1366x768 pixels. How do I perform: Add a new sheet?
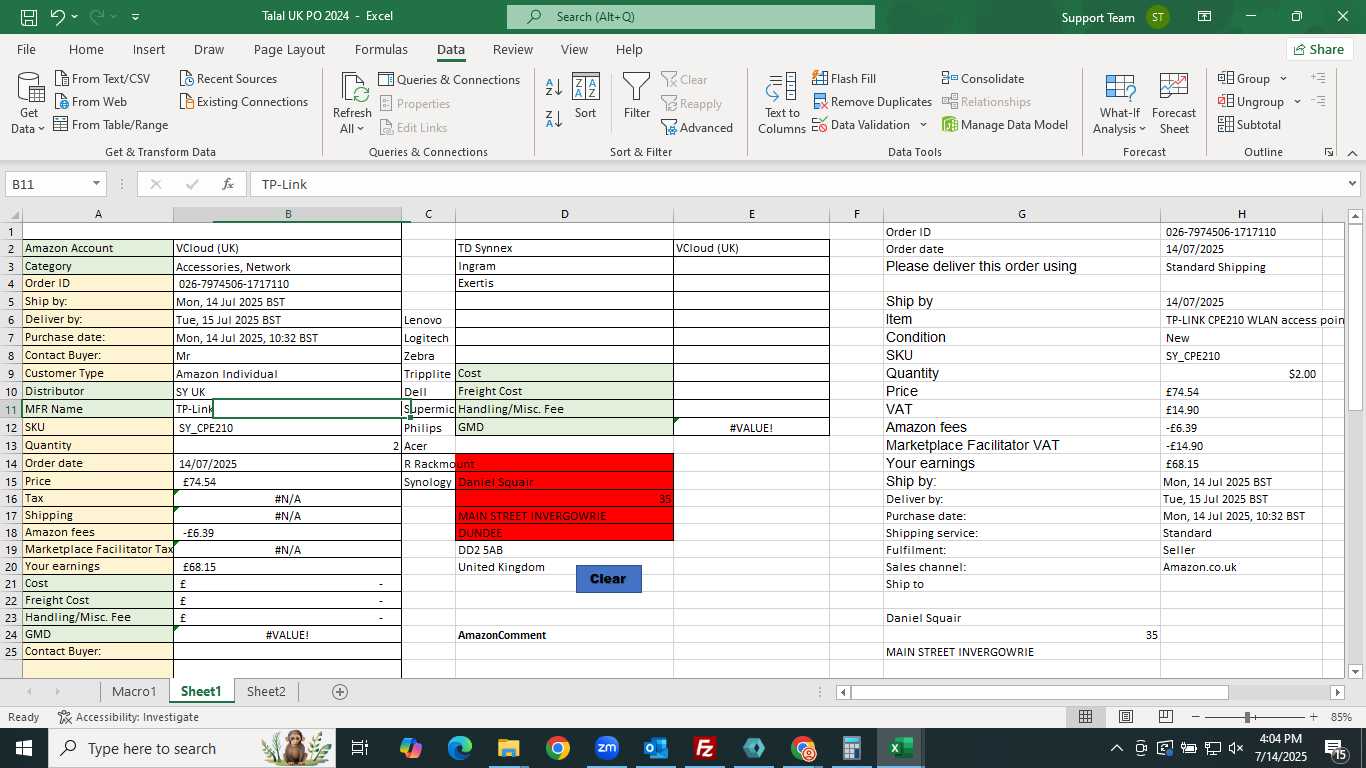click(339, 692)
